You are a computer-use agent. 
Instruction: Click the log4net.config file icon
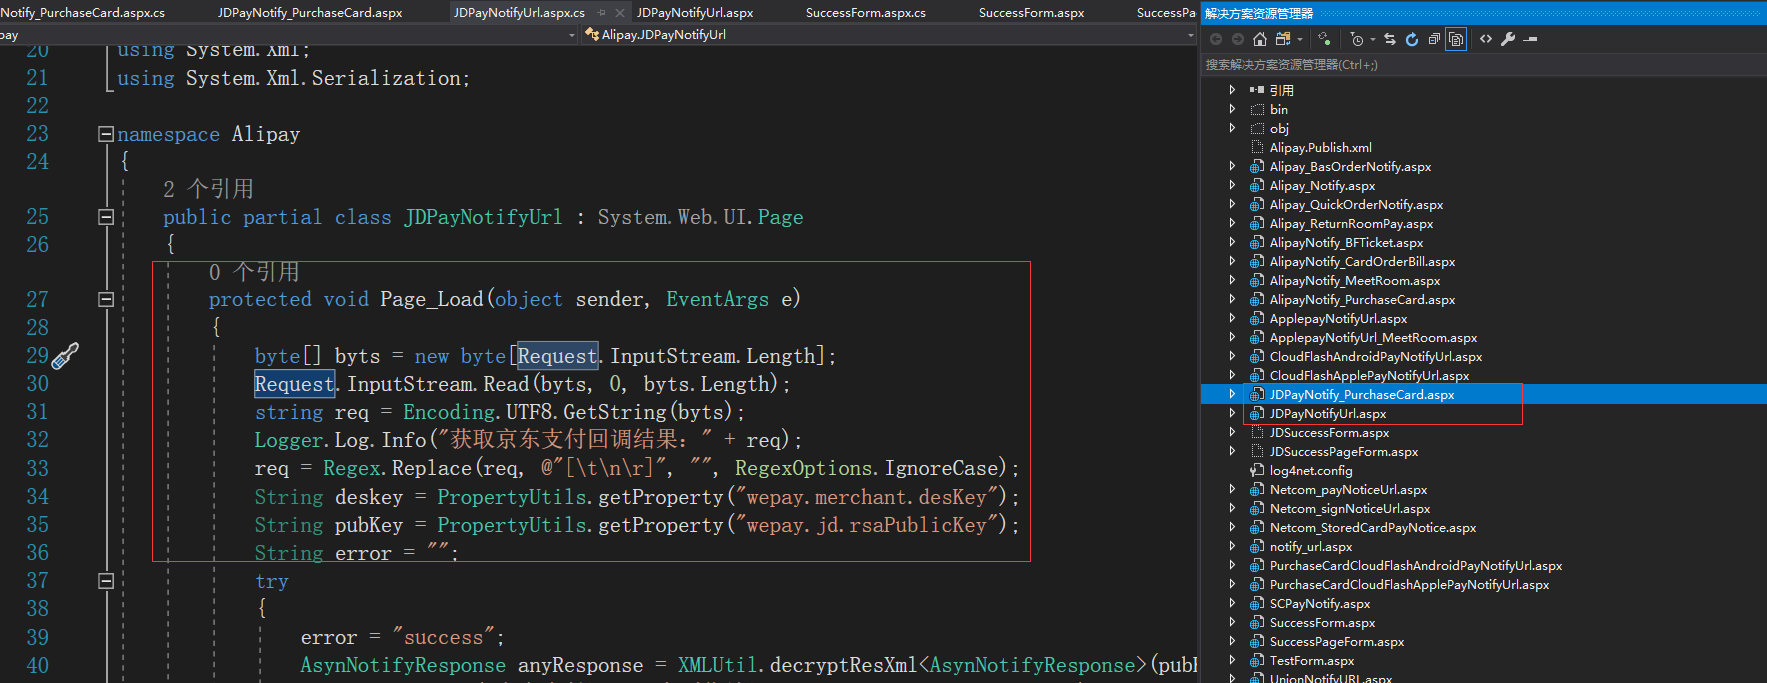click(x=1257, y=471)
